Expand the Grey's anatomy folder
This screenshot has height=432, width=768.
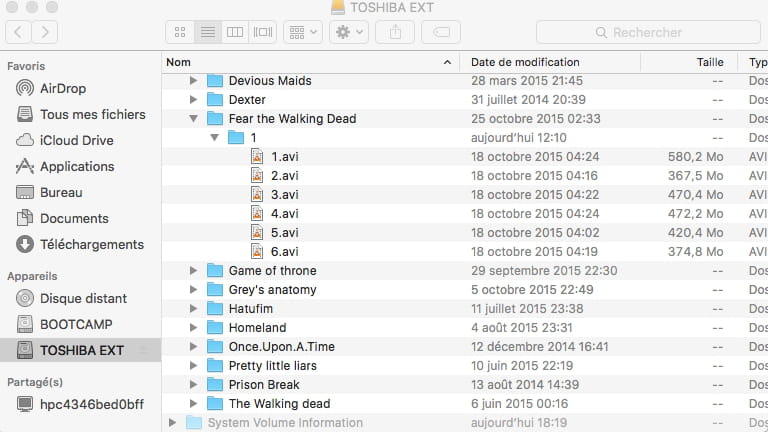193,289
